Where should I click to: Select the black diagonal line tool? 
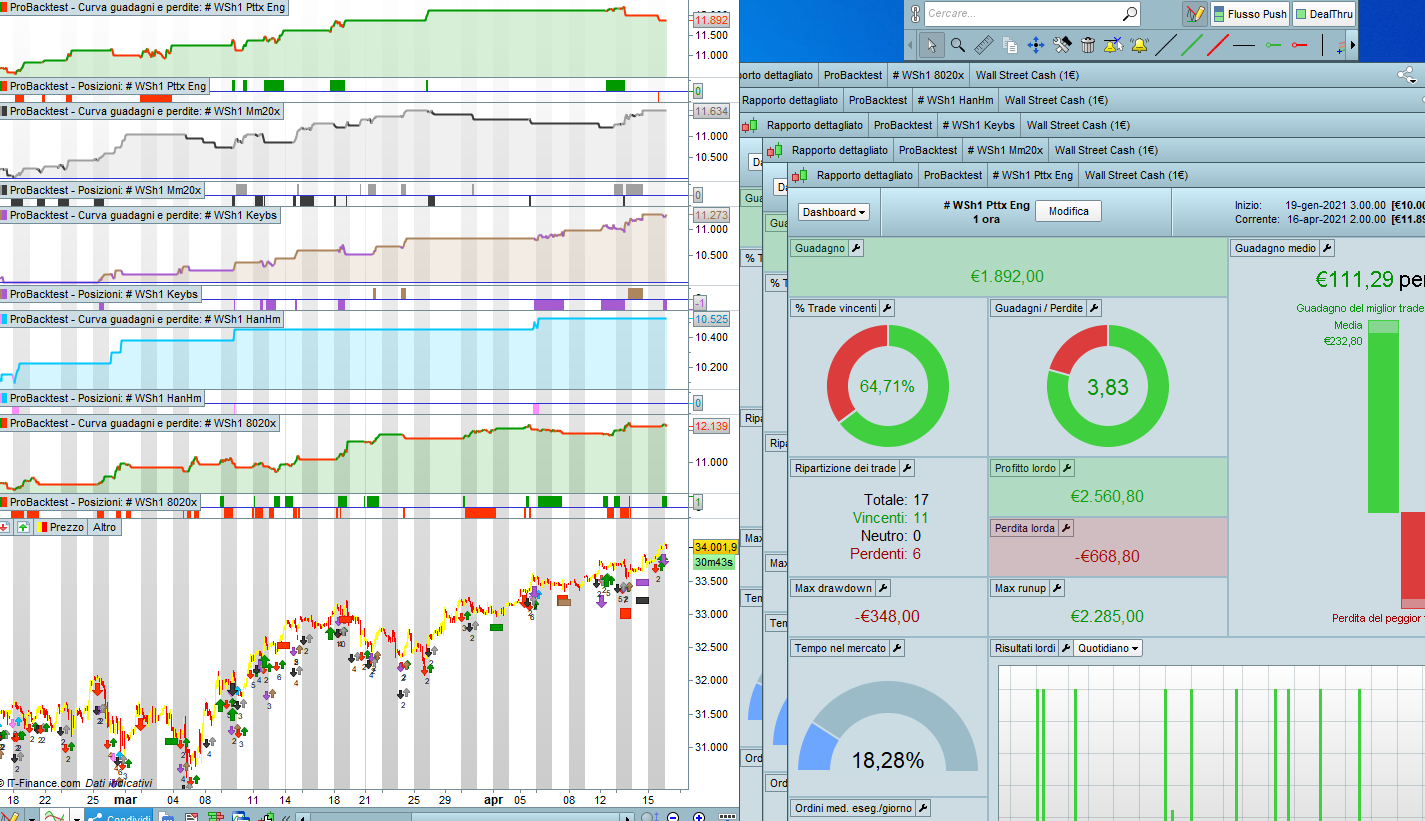(1166, 45)
